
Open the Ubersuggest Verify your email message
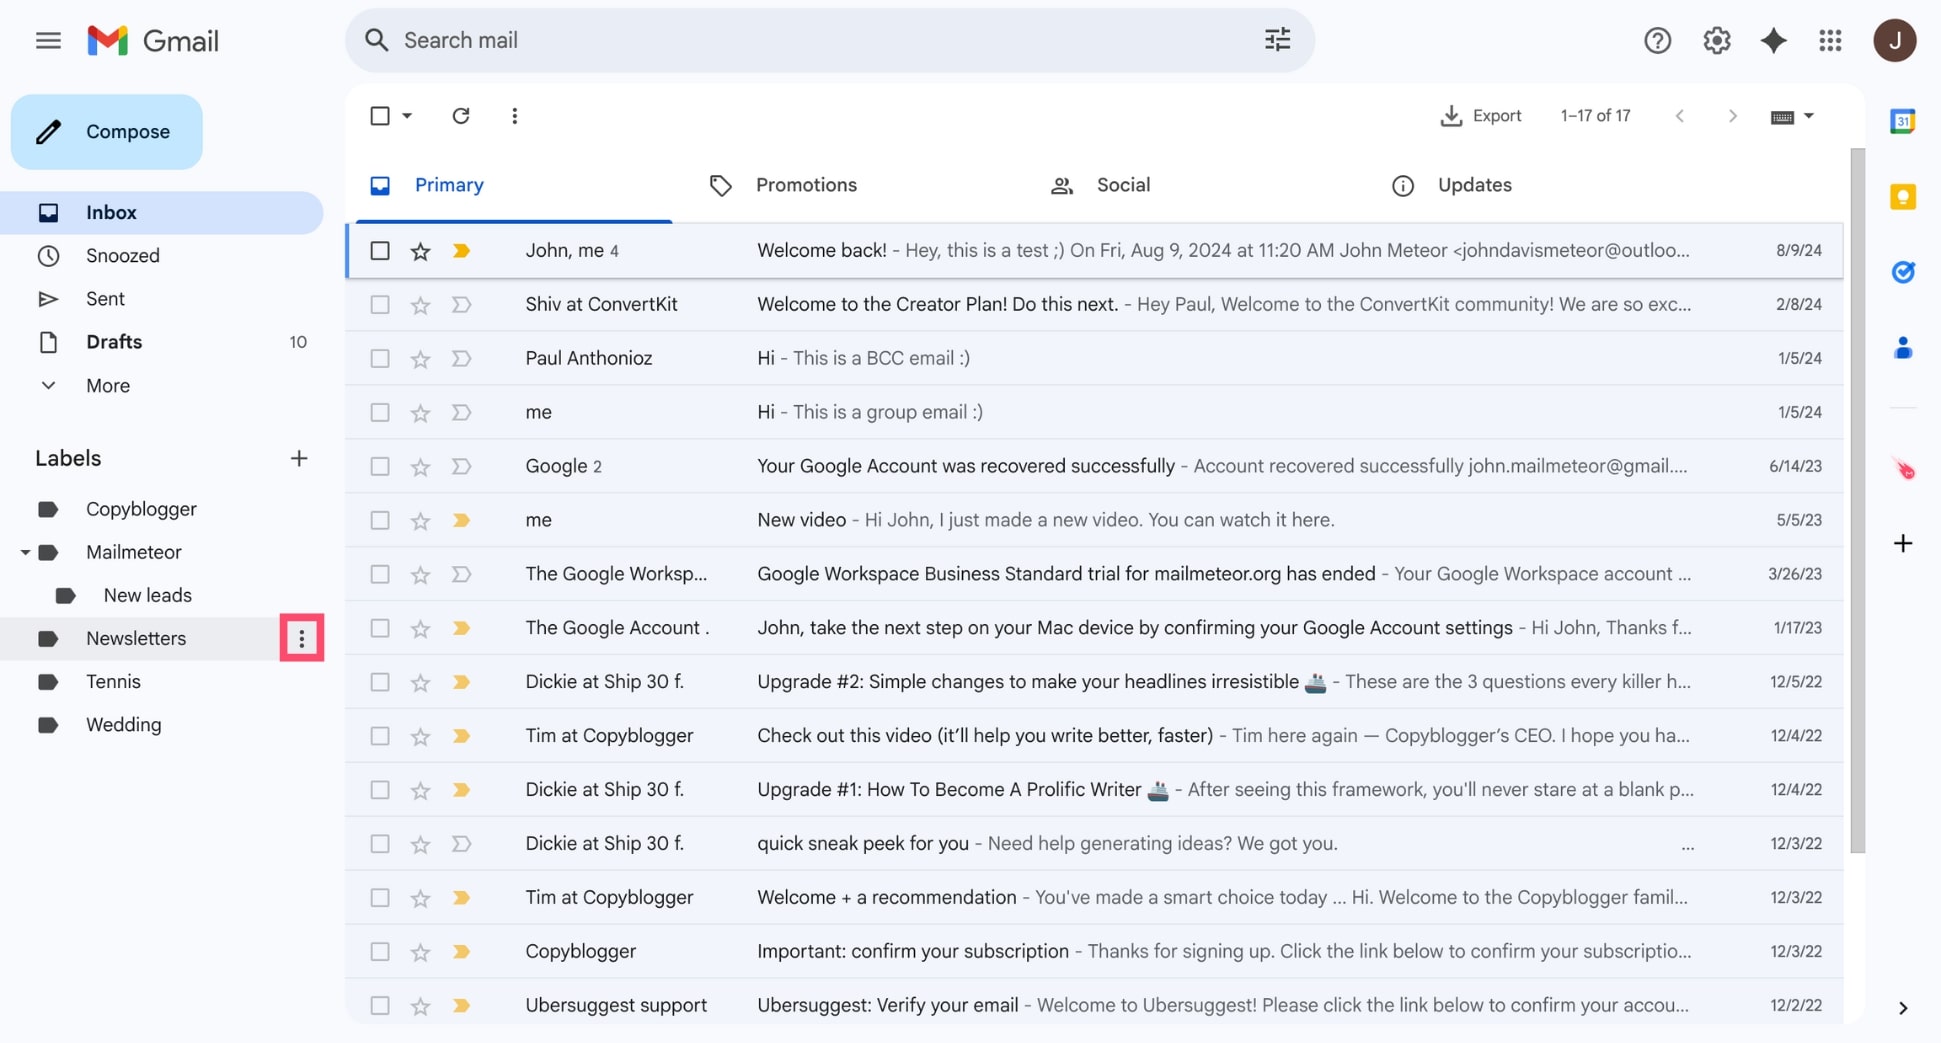[1095, 1006]
